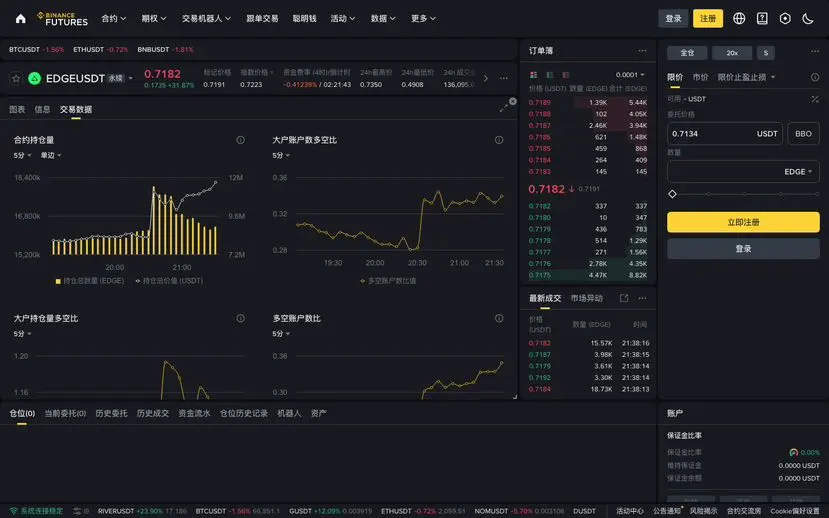Open the Binance Futures logo link
The image size is (829, 518).
[62, 18]
